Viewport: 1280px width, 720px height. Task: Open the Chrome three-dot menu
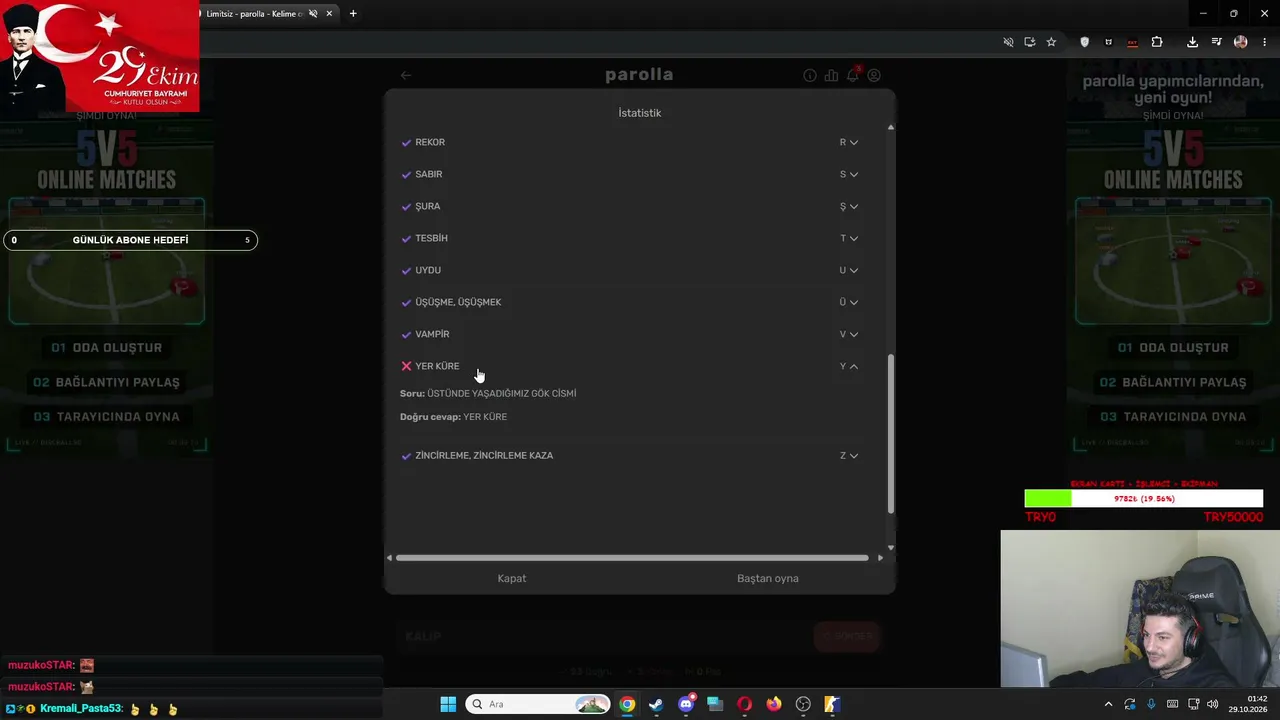1264,42
